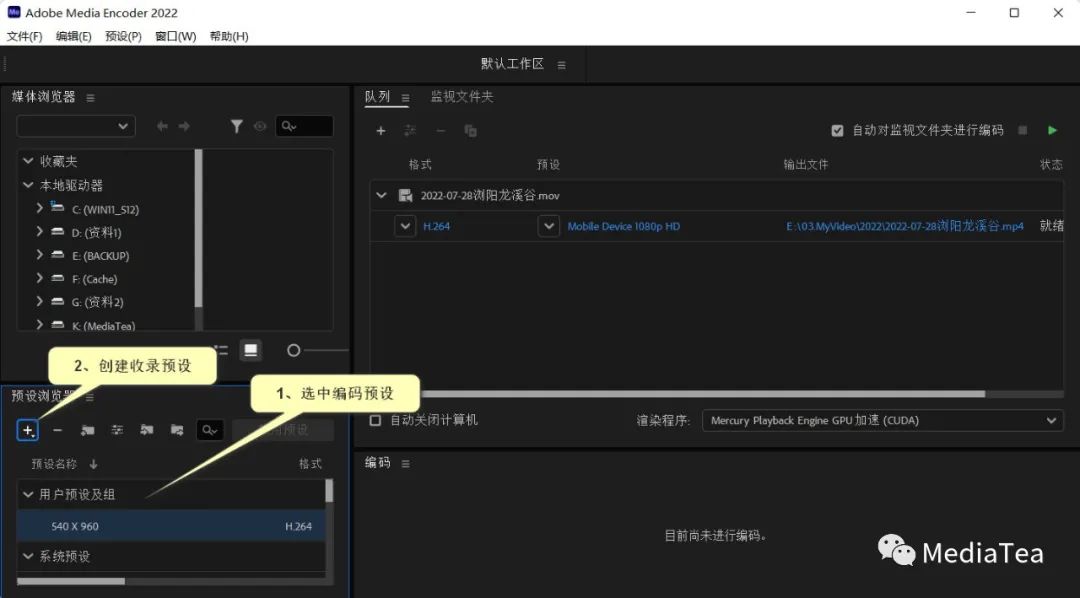Image resolution: width=1080 pixels, height=598 pixels.
Task: Remove selected queue item with minus icon
Action: [x=441, y=131]
